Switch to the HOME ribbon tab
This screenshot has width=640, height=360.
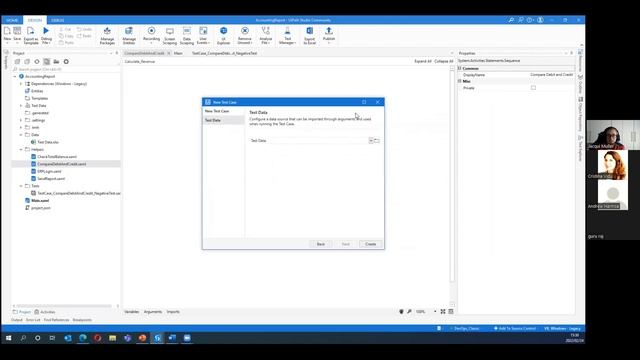pos(12,20)
